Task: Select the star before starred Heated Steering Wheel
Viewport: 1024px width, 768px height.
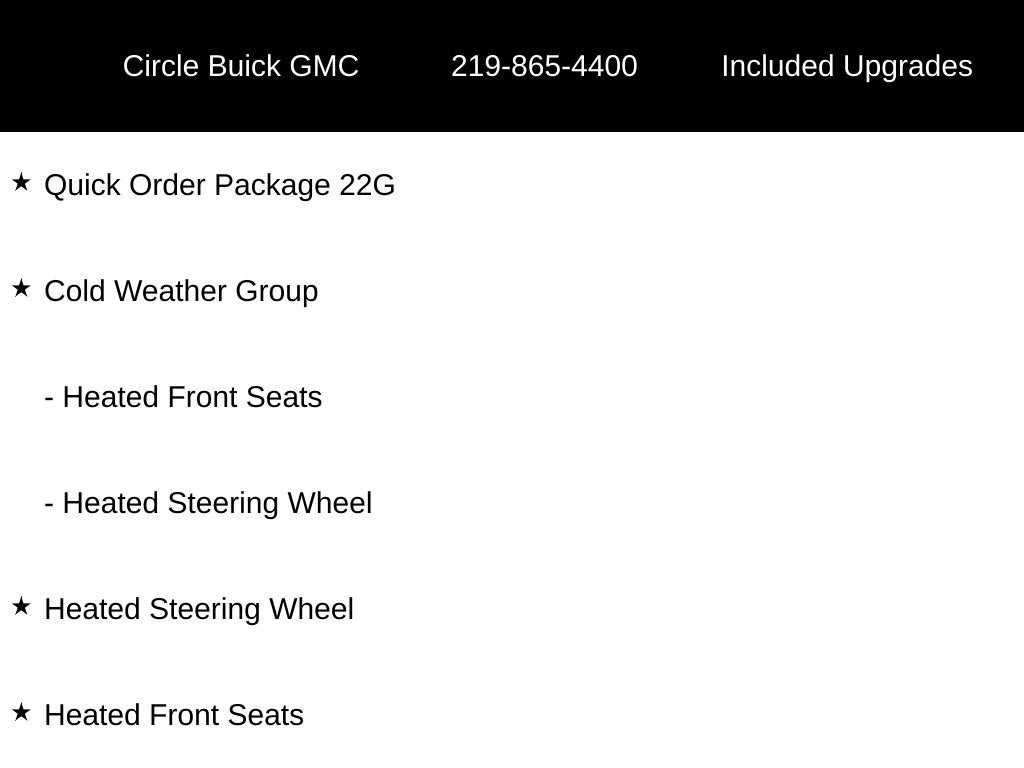Action: point(22,606)
